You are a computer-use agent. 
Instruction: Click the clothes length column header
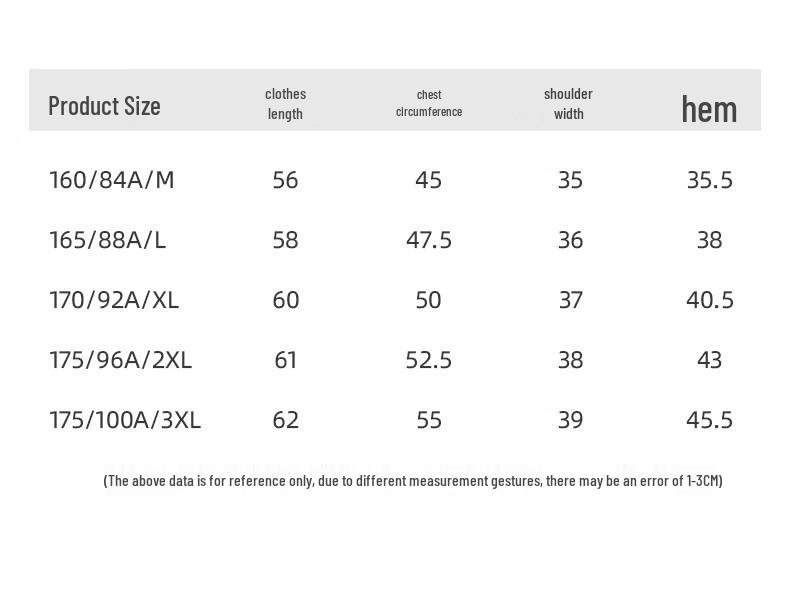(x=285, y=103)
